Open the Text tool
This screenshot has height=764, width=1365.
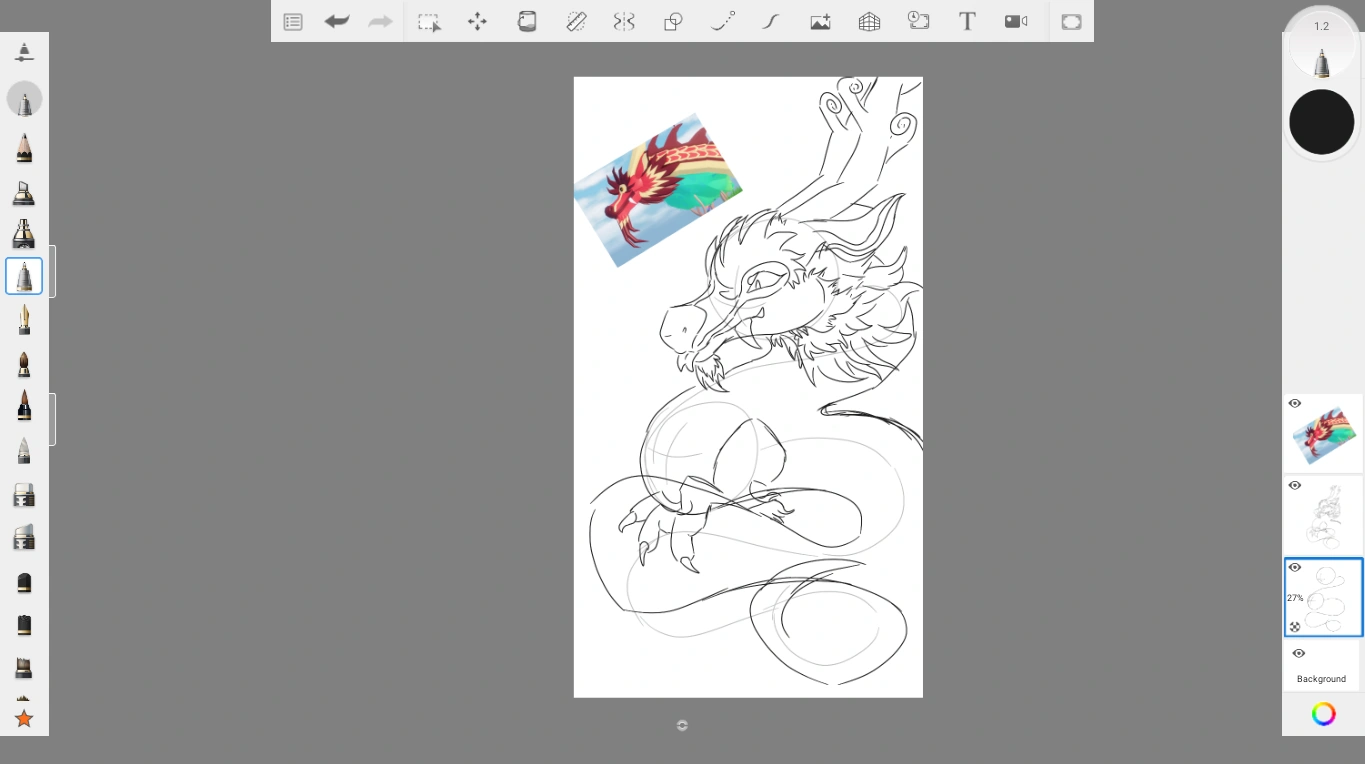click(966, 21)
